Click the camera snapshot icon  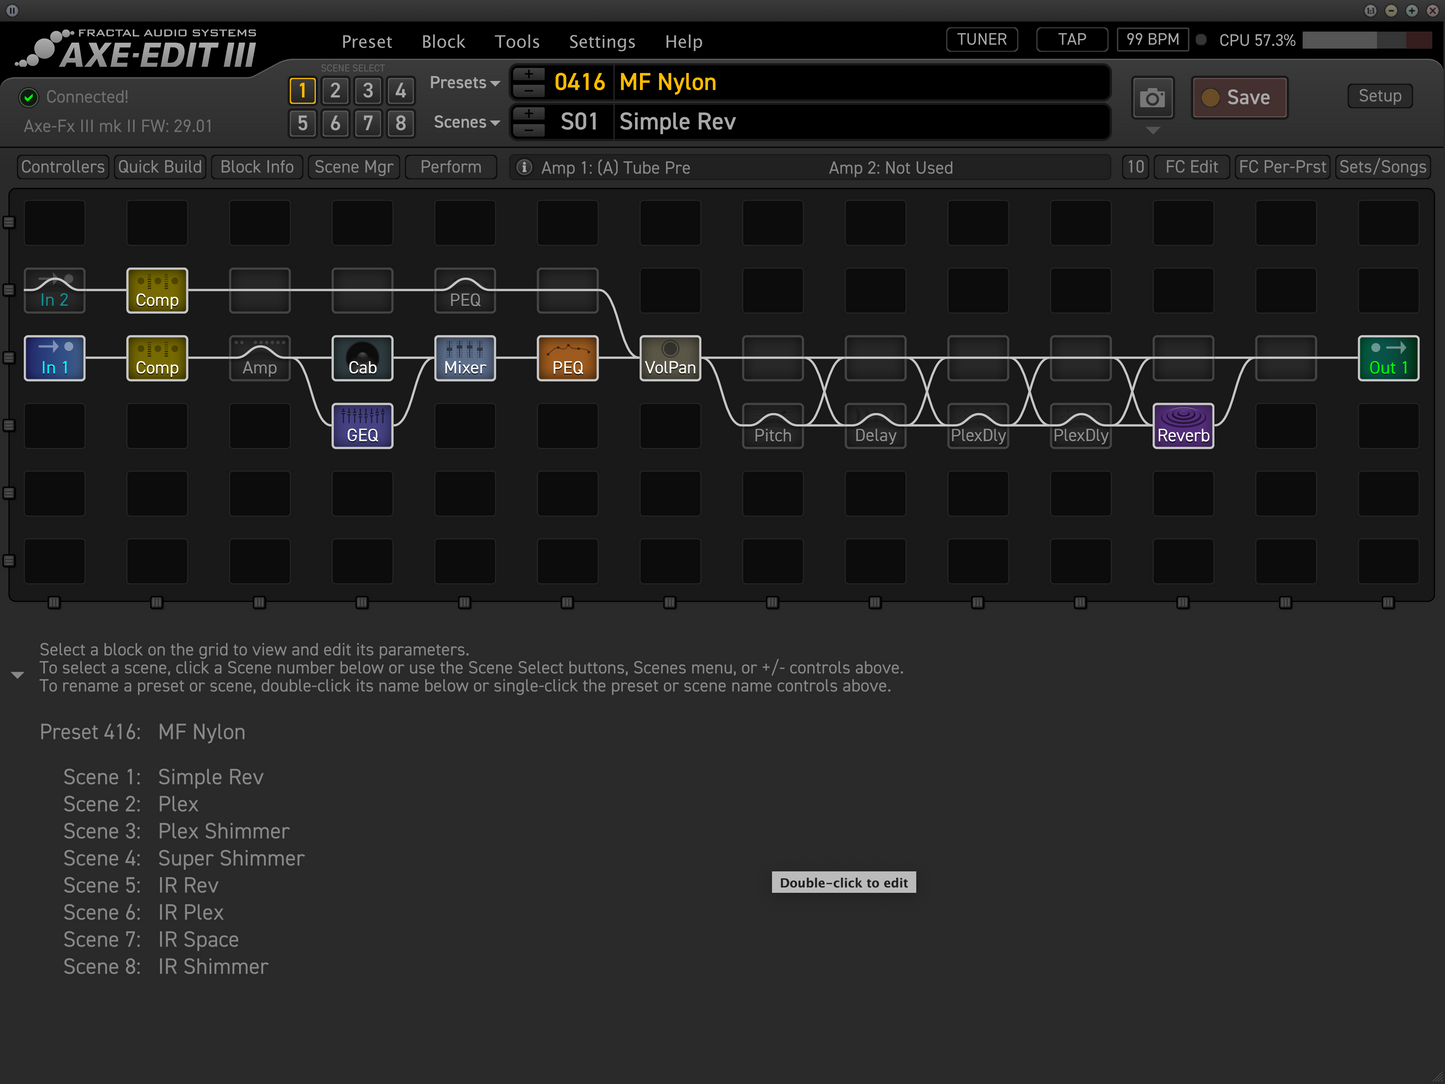click(x=1152, y=98)
